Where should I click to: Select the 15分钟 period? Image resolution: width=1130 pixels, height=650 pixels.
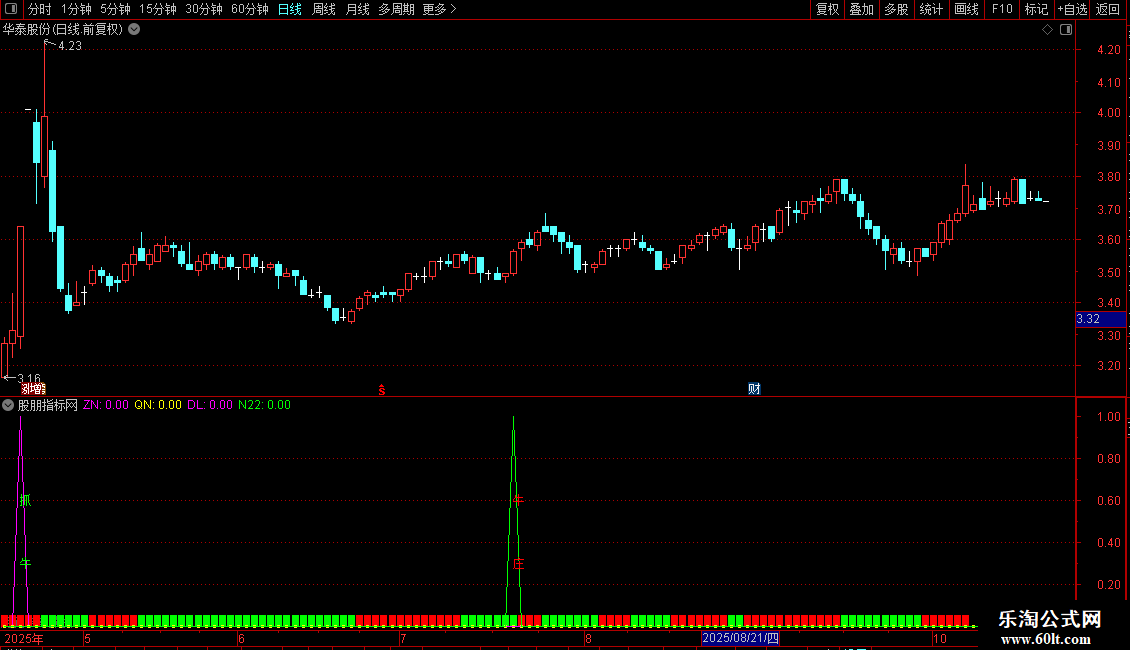(x=157, y=9)
